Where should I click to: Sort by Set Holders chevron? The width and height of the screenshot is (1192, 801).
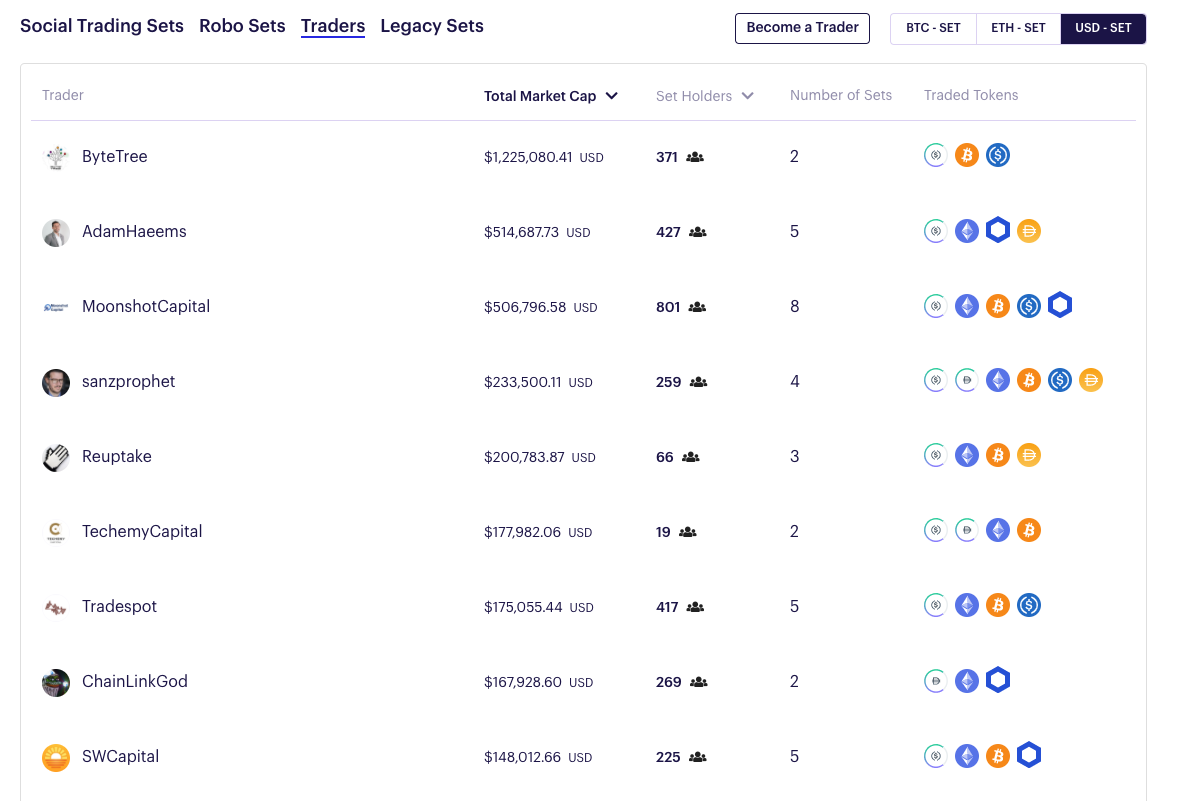coord(747,96)
